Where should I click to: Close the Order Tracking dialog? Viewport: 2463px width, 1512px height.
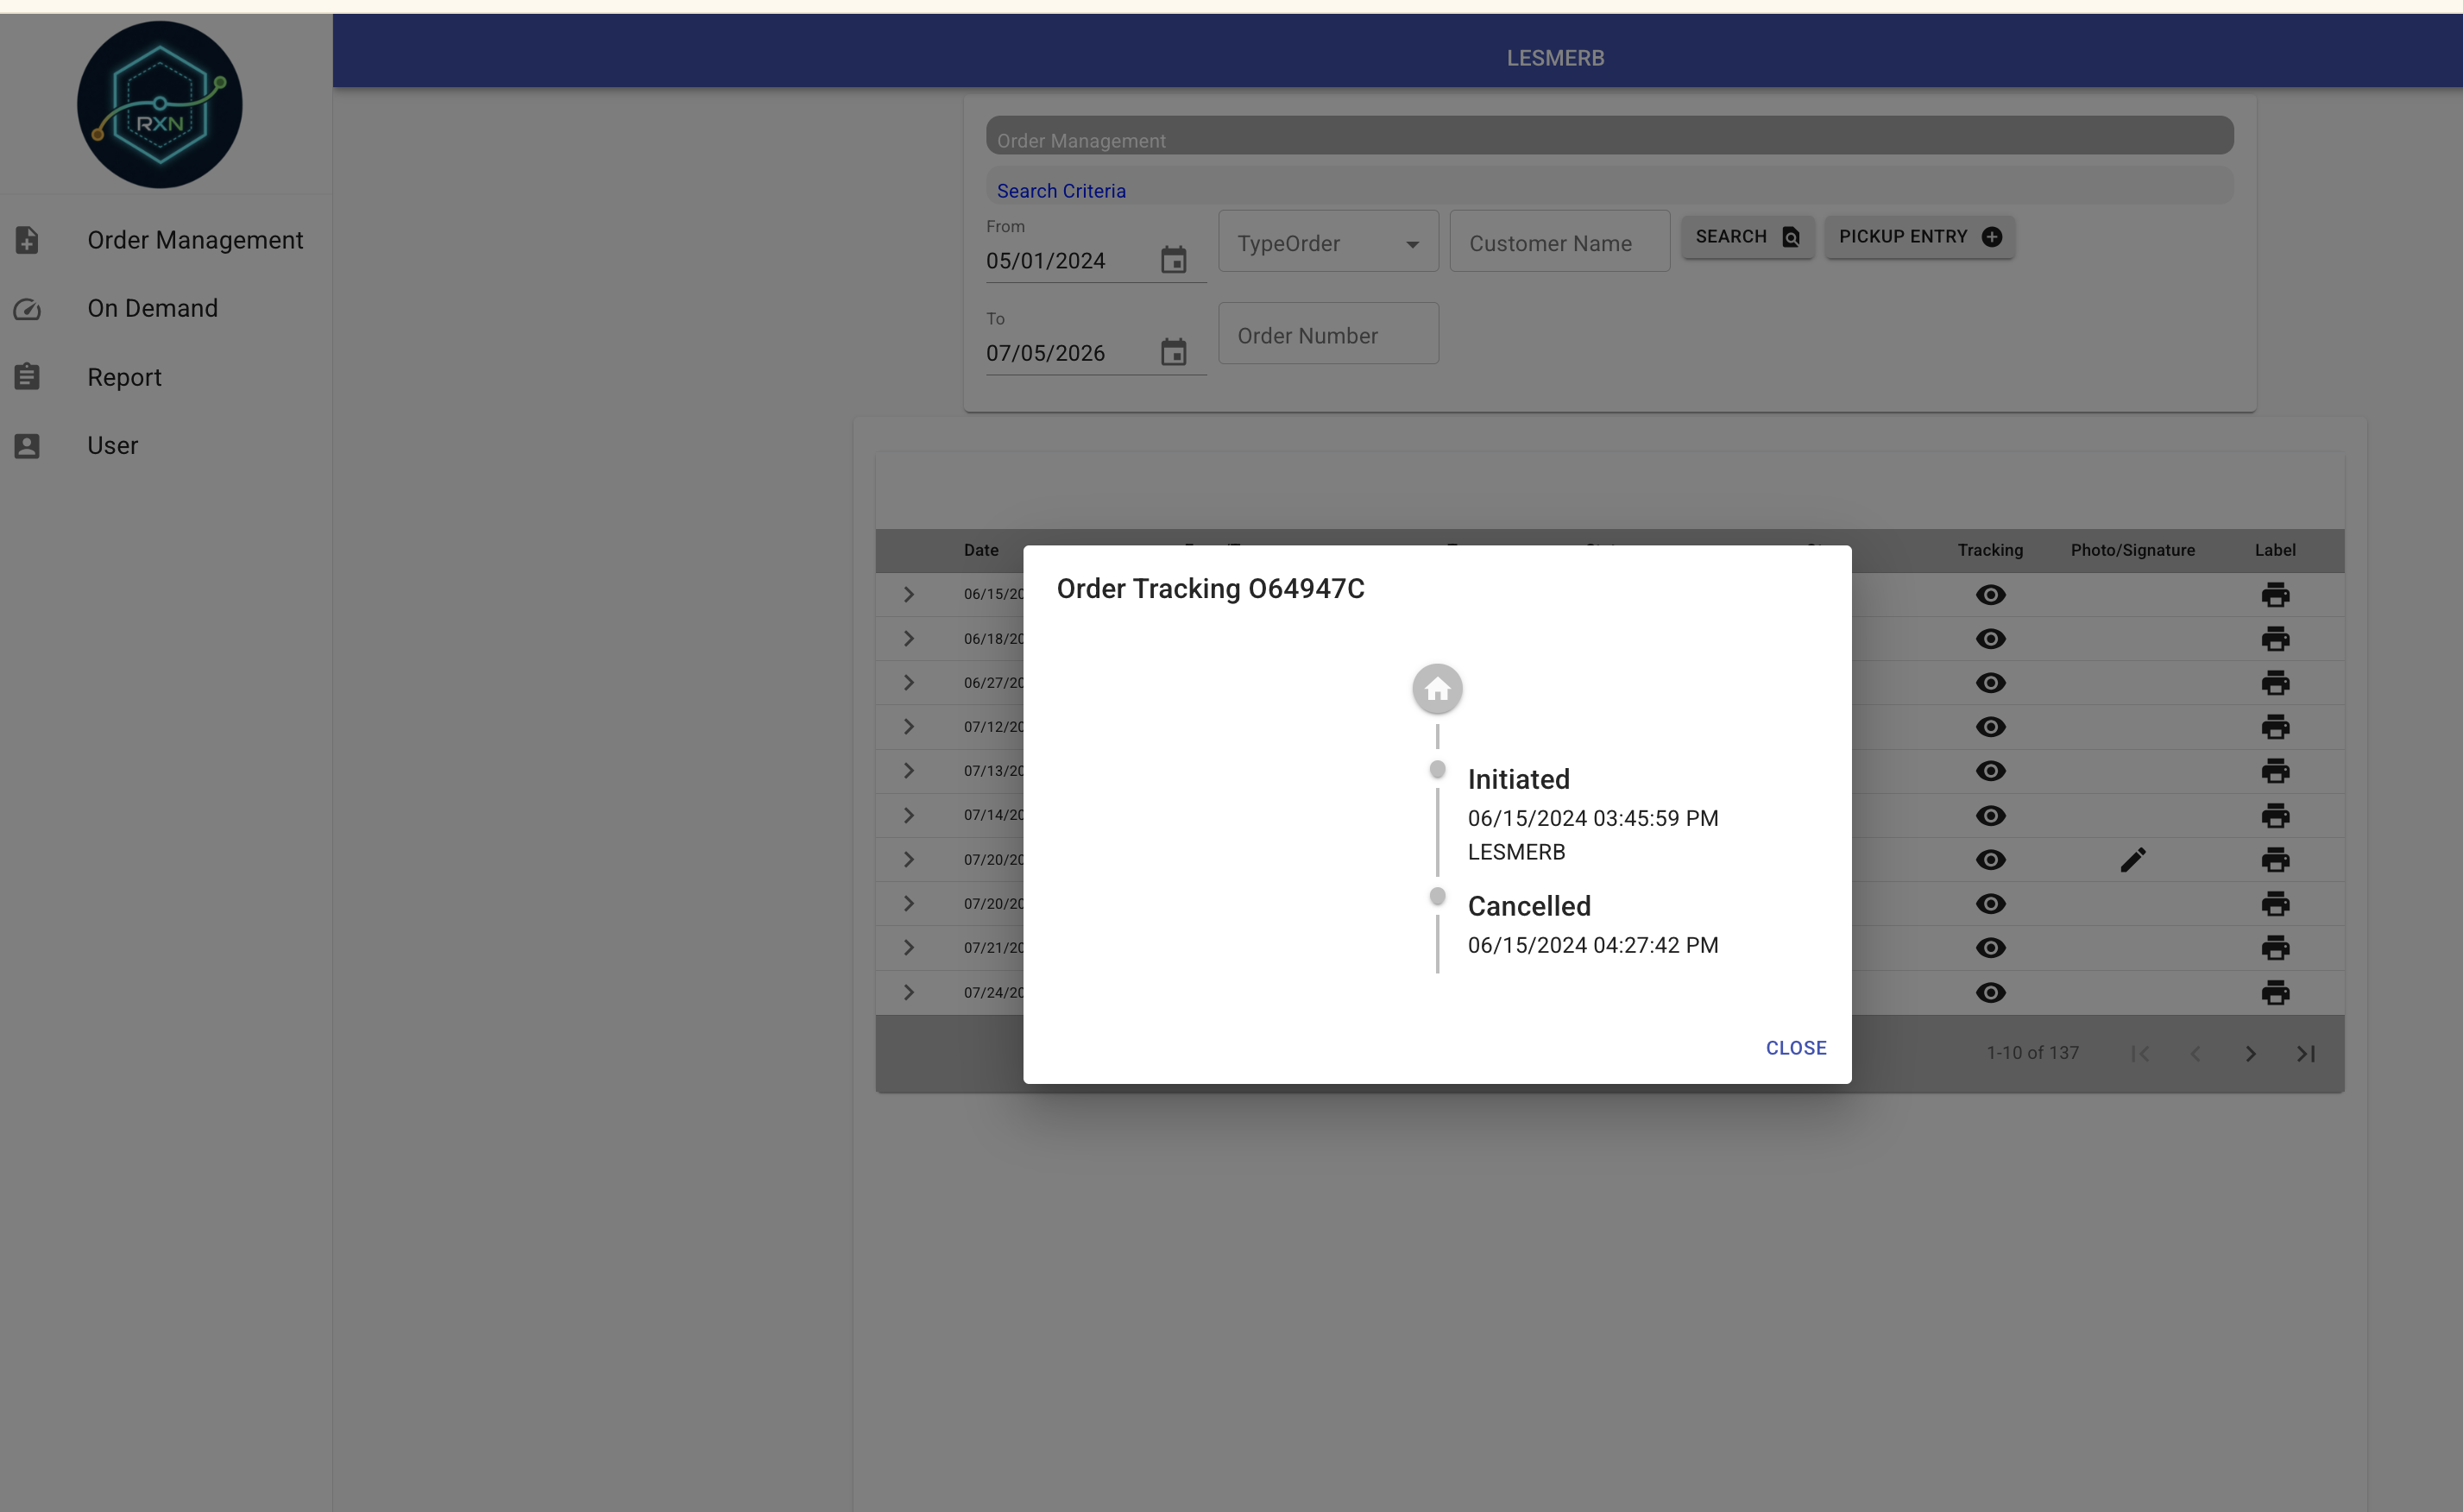coord(1795,1047)
